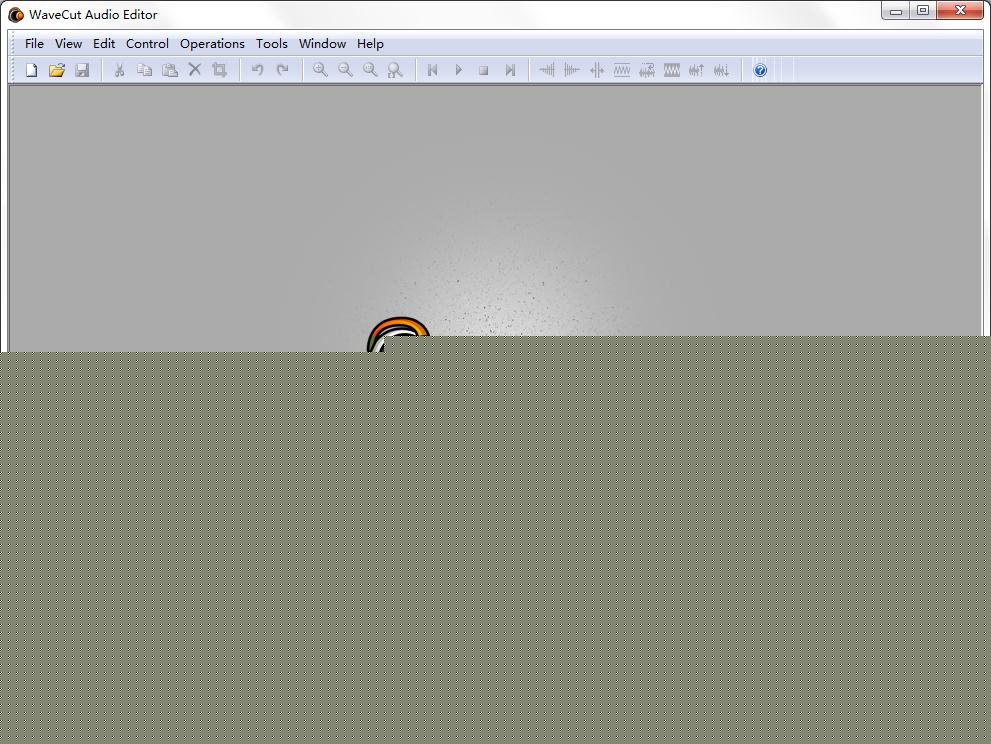Open help using the question mark icon
991x744 pixels.
[x=760, y=70]
